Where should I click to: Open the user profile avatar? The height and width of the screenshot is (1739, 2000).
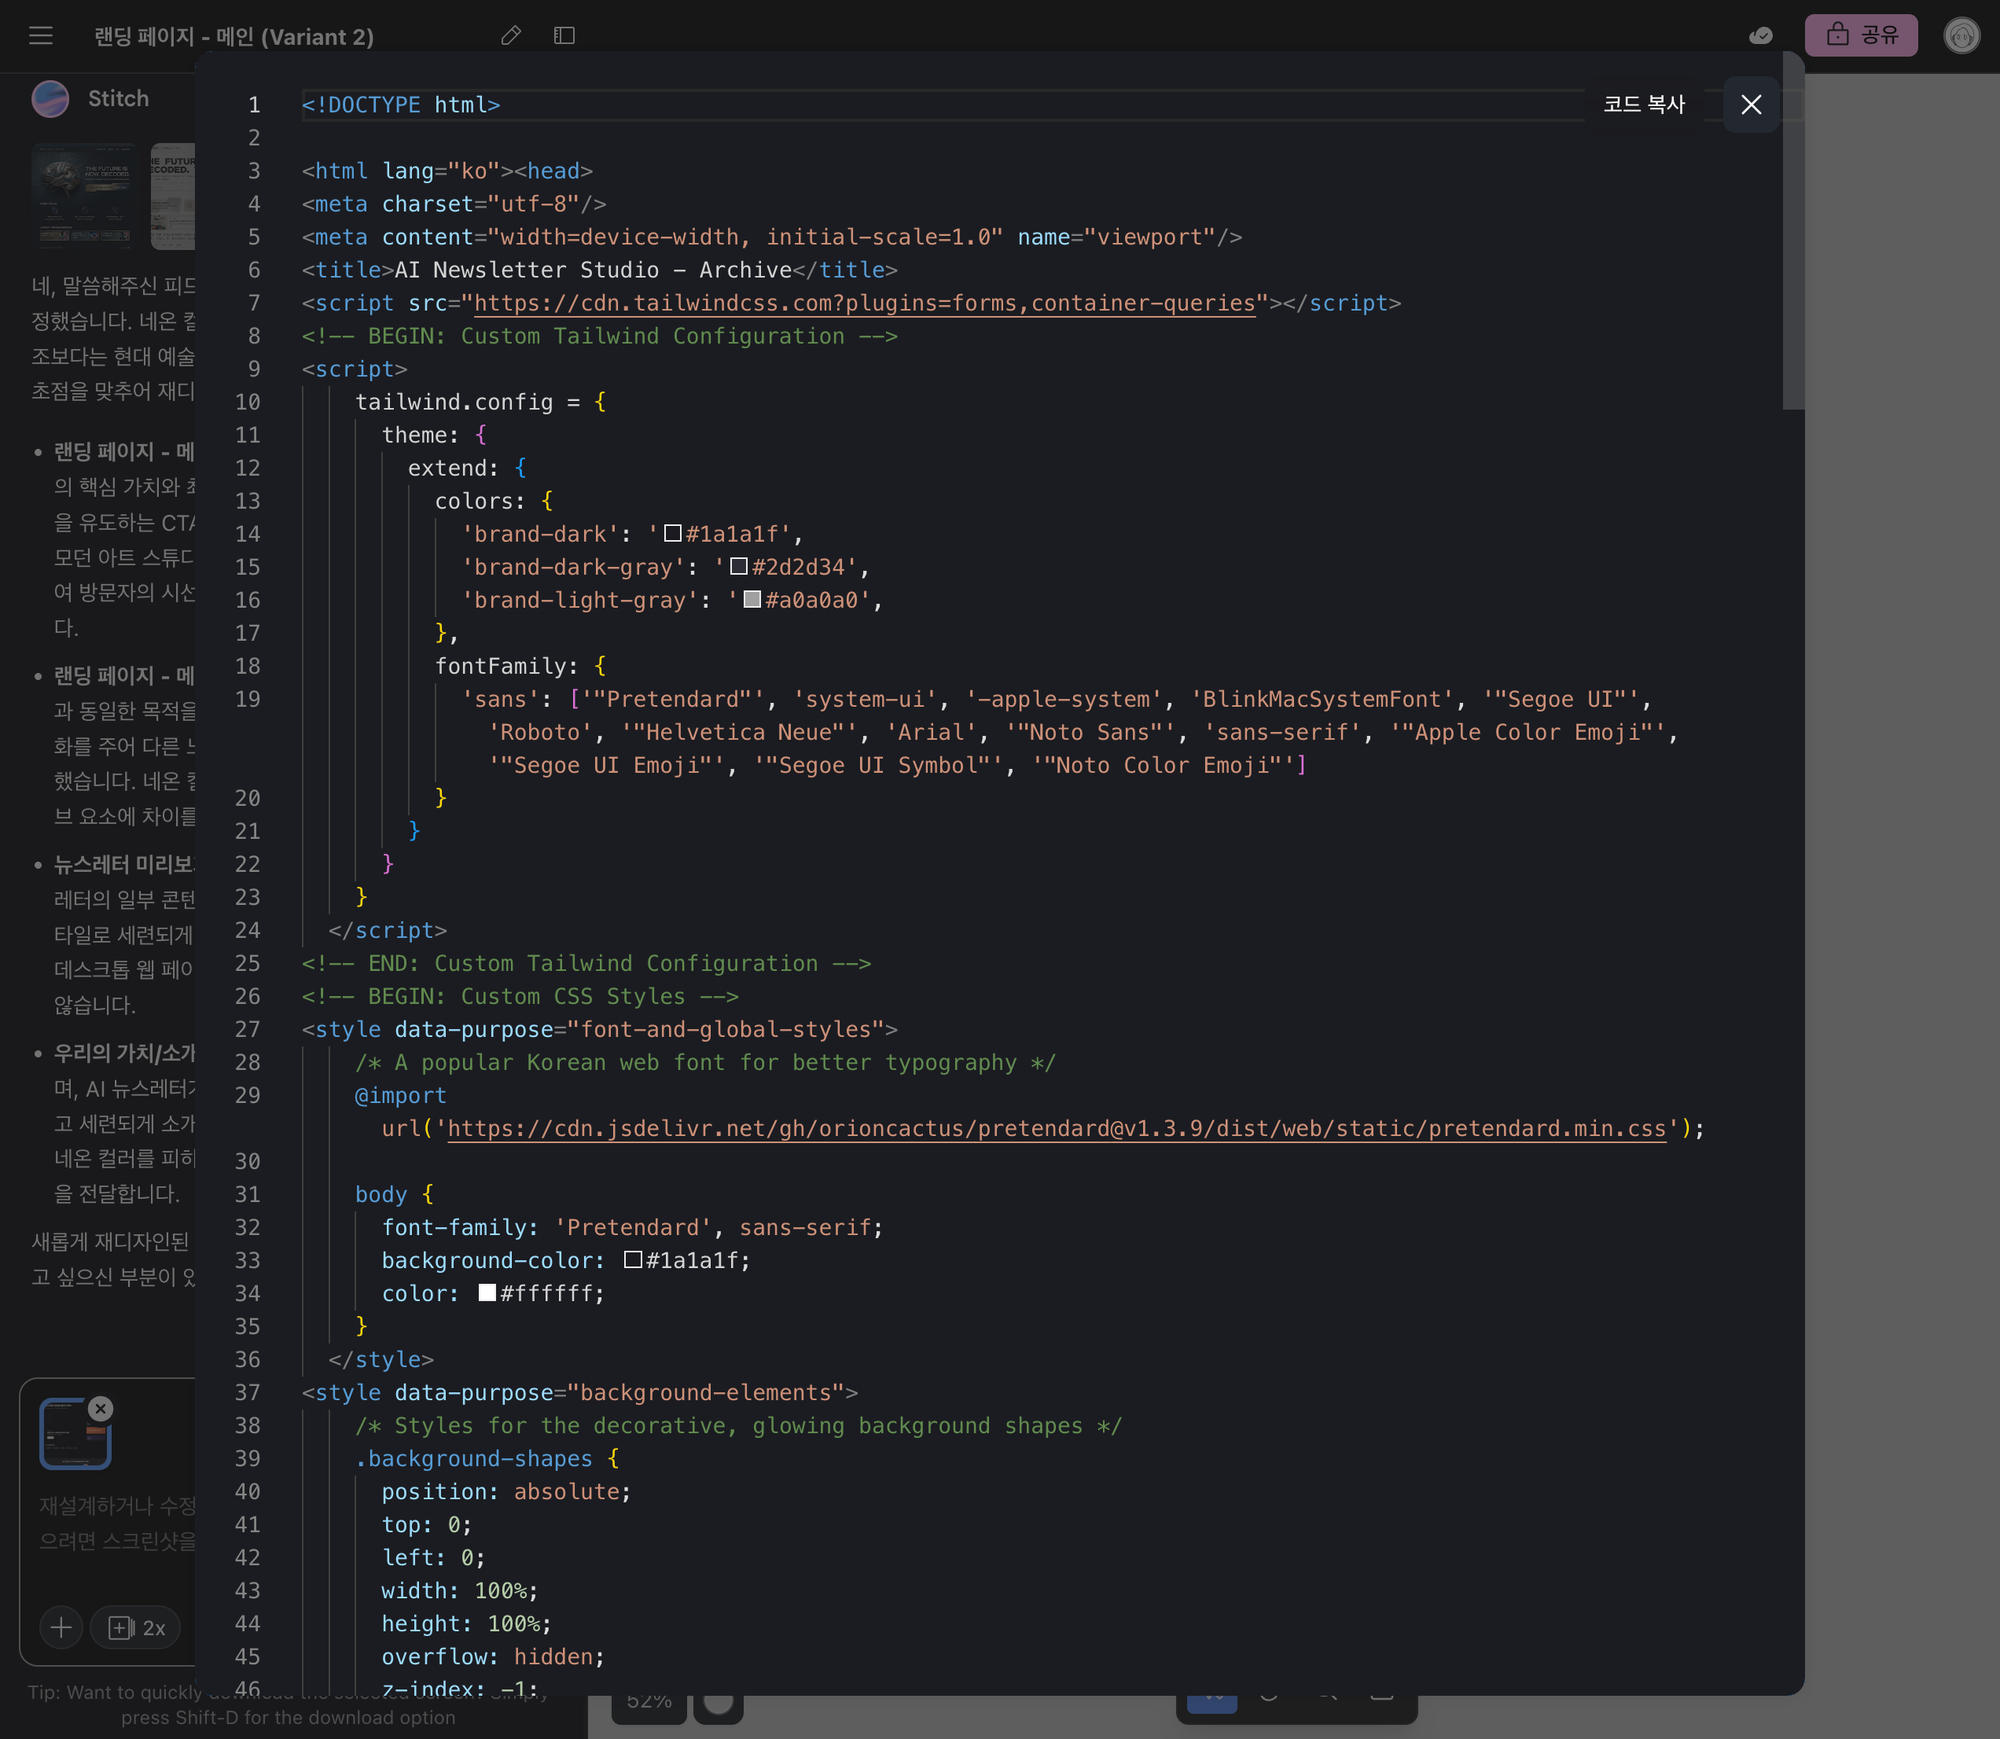click(x=1961, y=36)
